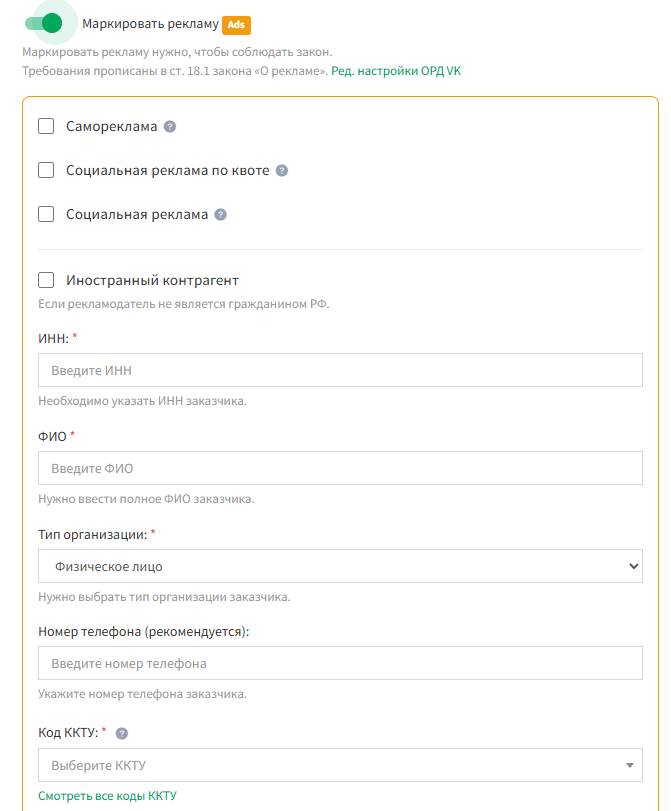Expand the Выберите ККТУ combo box
This screenshot has width=671, height=811.
330,766
